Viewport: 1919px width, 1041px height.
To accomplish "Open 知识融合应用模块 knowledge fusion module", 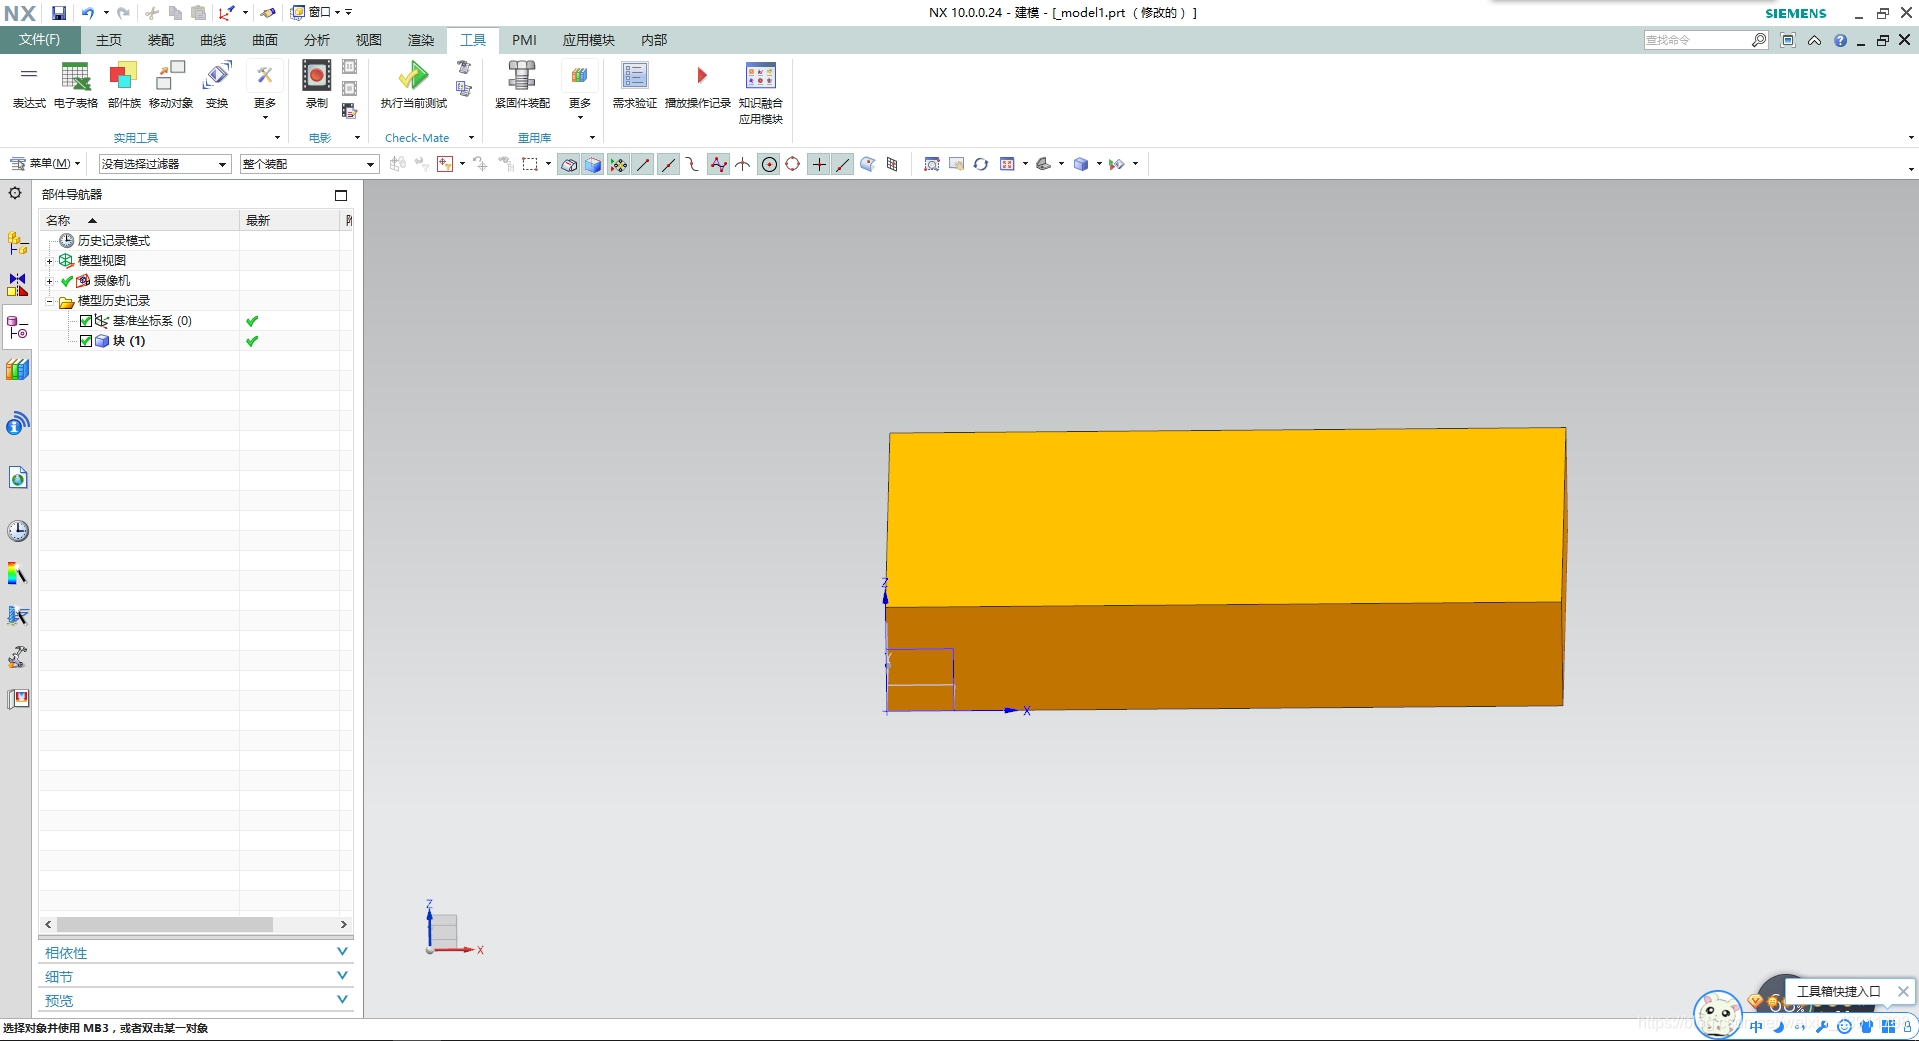I will point(761,92).
